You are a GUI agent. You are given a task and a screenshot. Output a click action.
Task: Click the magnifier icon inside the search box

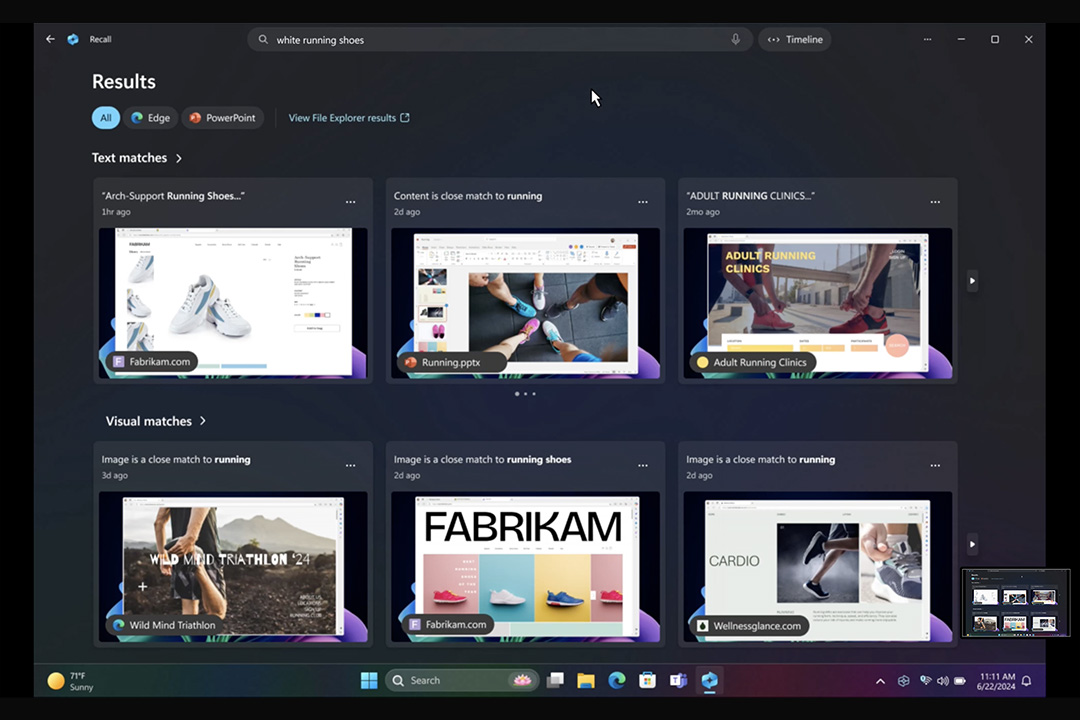tap(263, 39)
